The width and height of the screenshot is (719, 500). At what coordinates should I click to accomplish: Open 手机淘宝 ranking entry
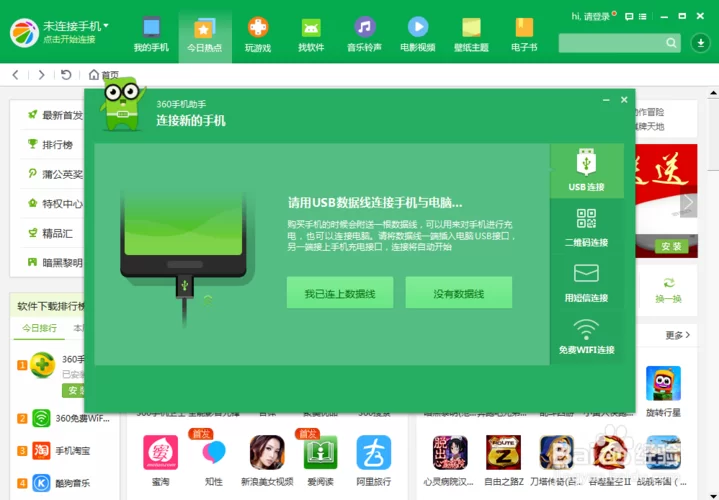click(x=54, y=450)
